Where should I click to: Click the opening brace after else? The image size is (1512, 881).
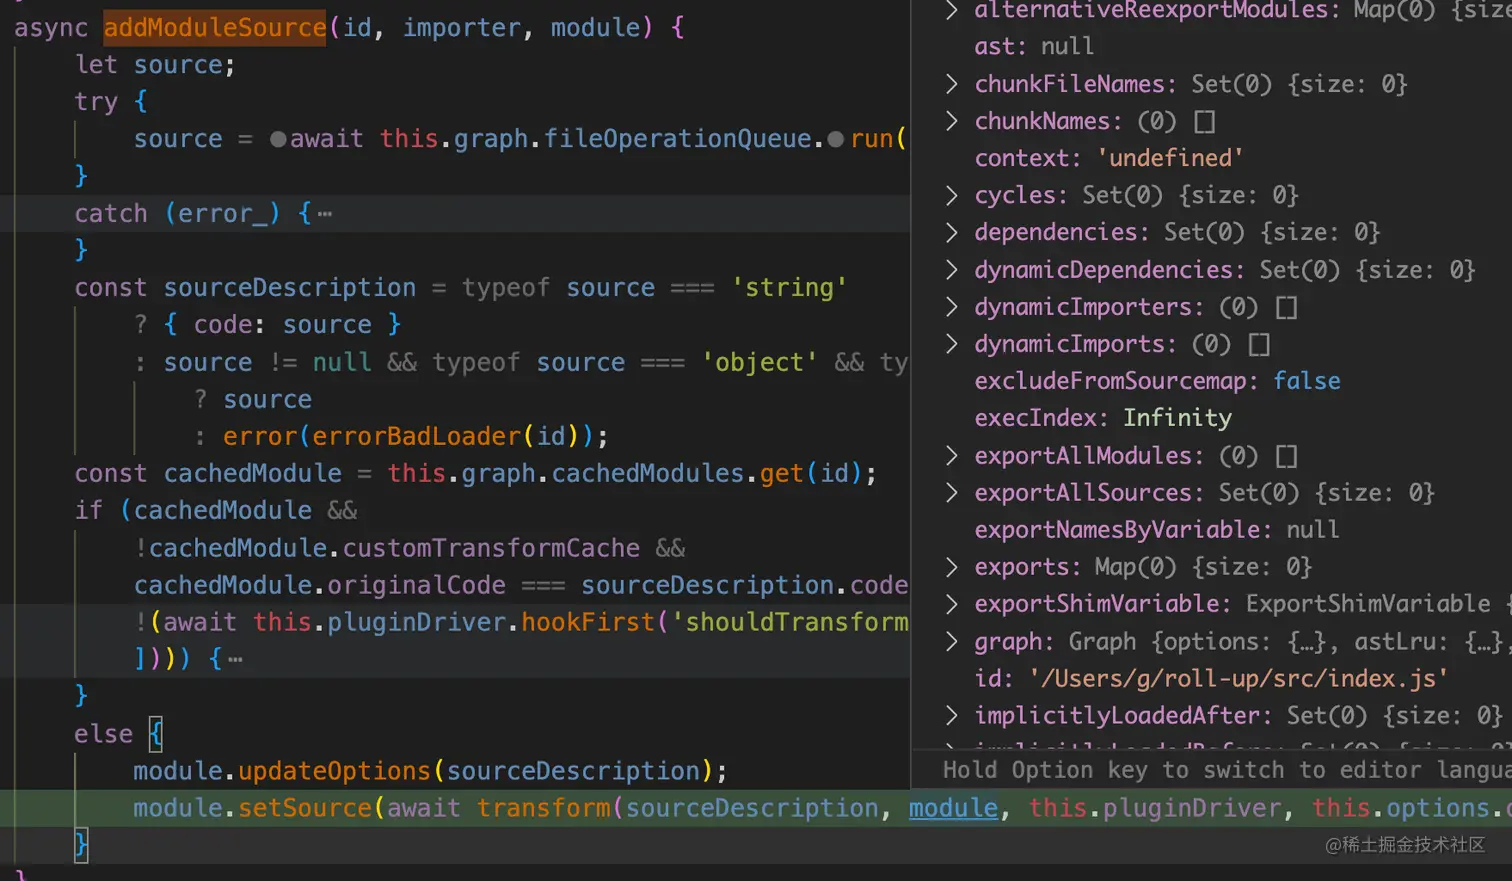(x=155, y=734)
